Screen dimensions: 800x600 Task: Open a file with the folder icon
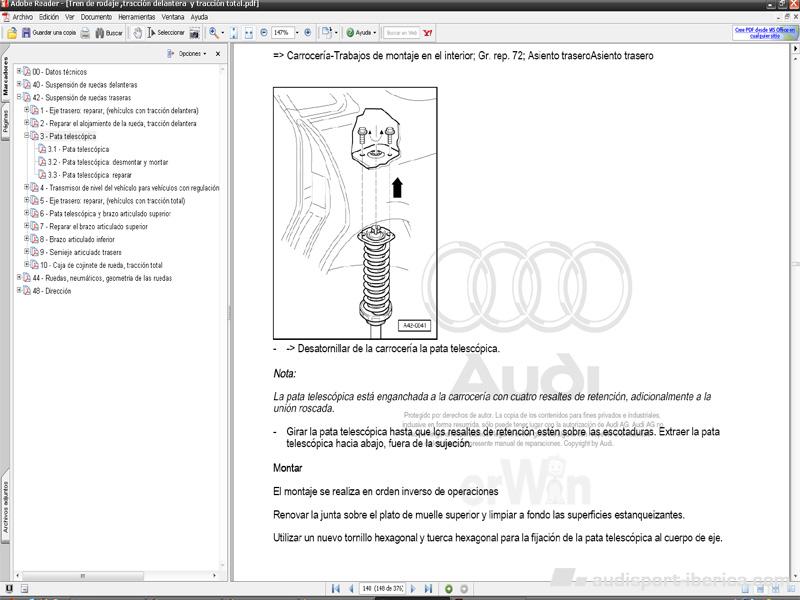click(x=12, y=33)
